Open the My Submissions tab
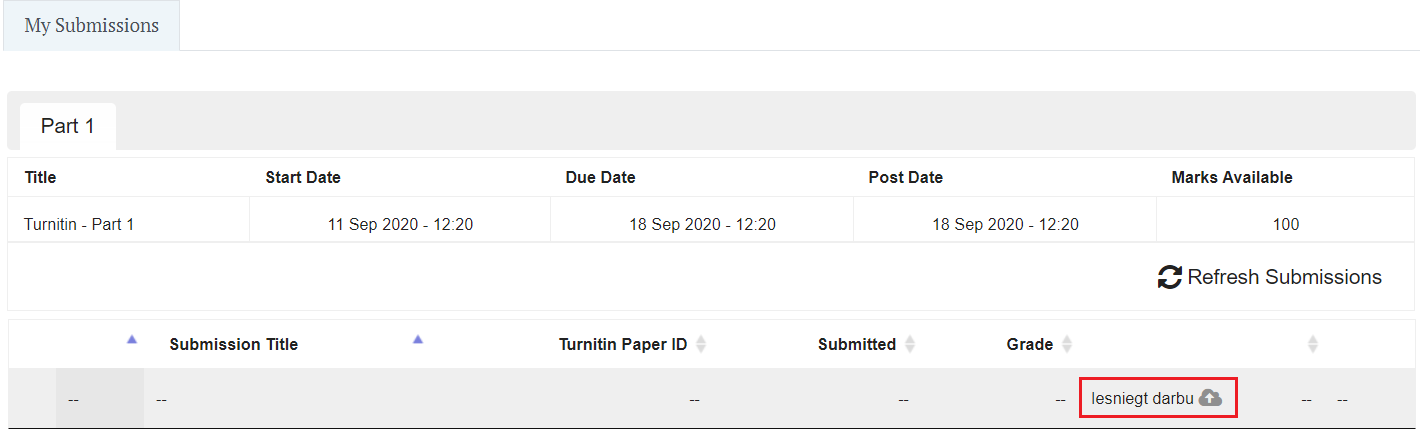The image size is (1420, 432). coord(91,26)
